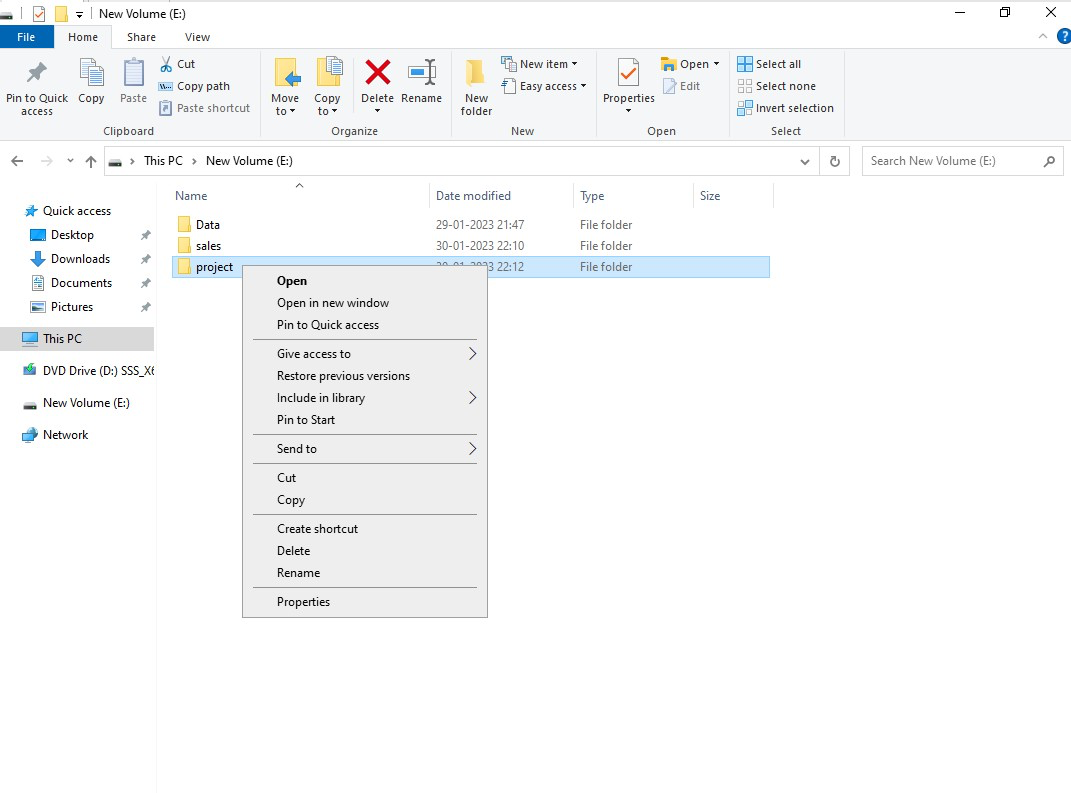Choose Open in new window
The height and width of the screenshot is (793, 1071).
coord(365,303)
